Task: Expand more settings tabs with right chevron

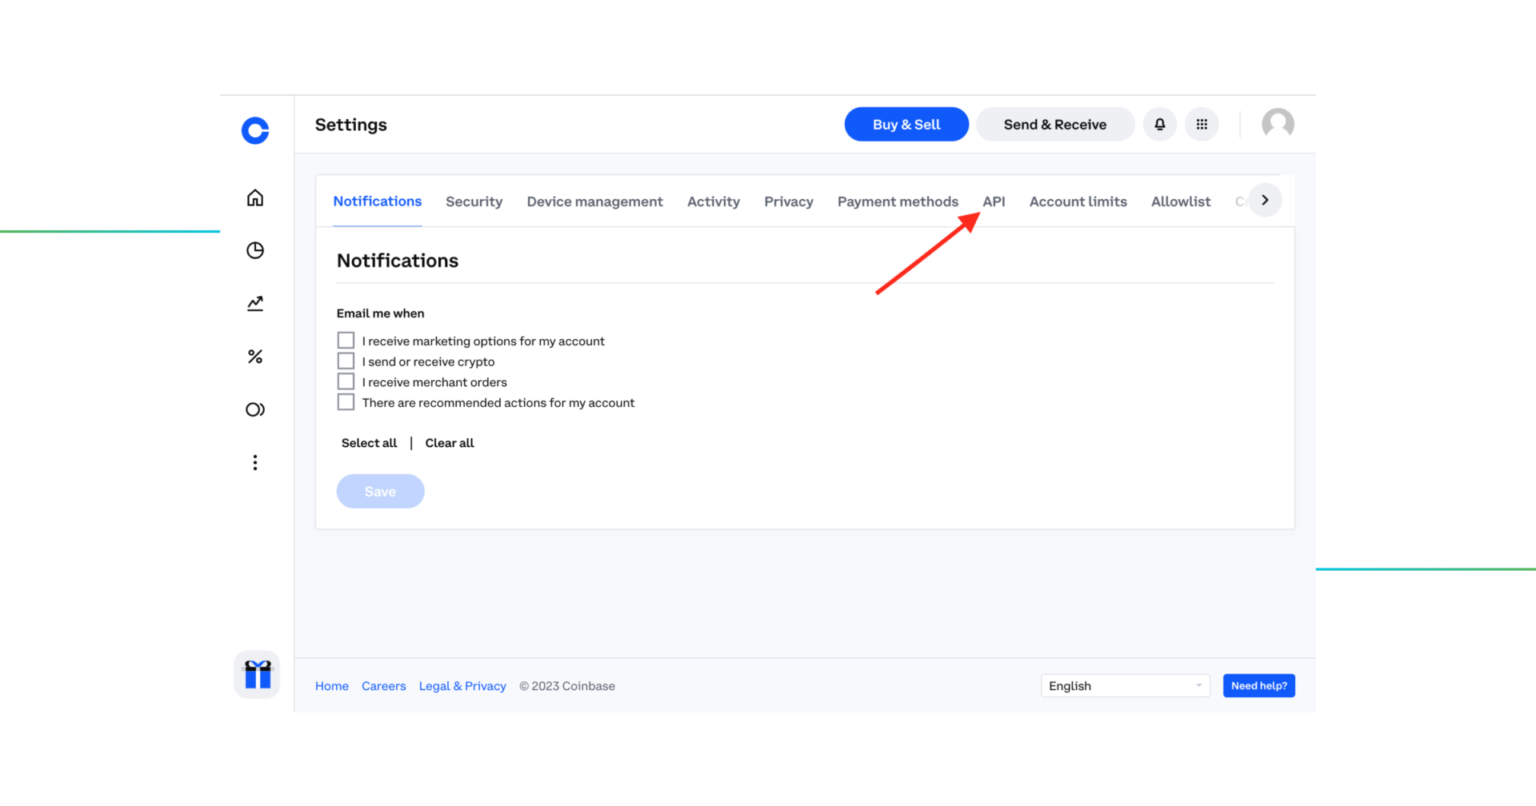Action: [1264, 200]
